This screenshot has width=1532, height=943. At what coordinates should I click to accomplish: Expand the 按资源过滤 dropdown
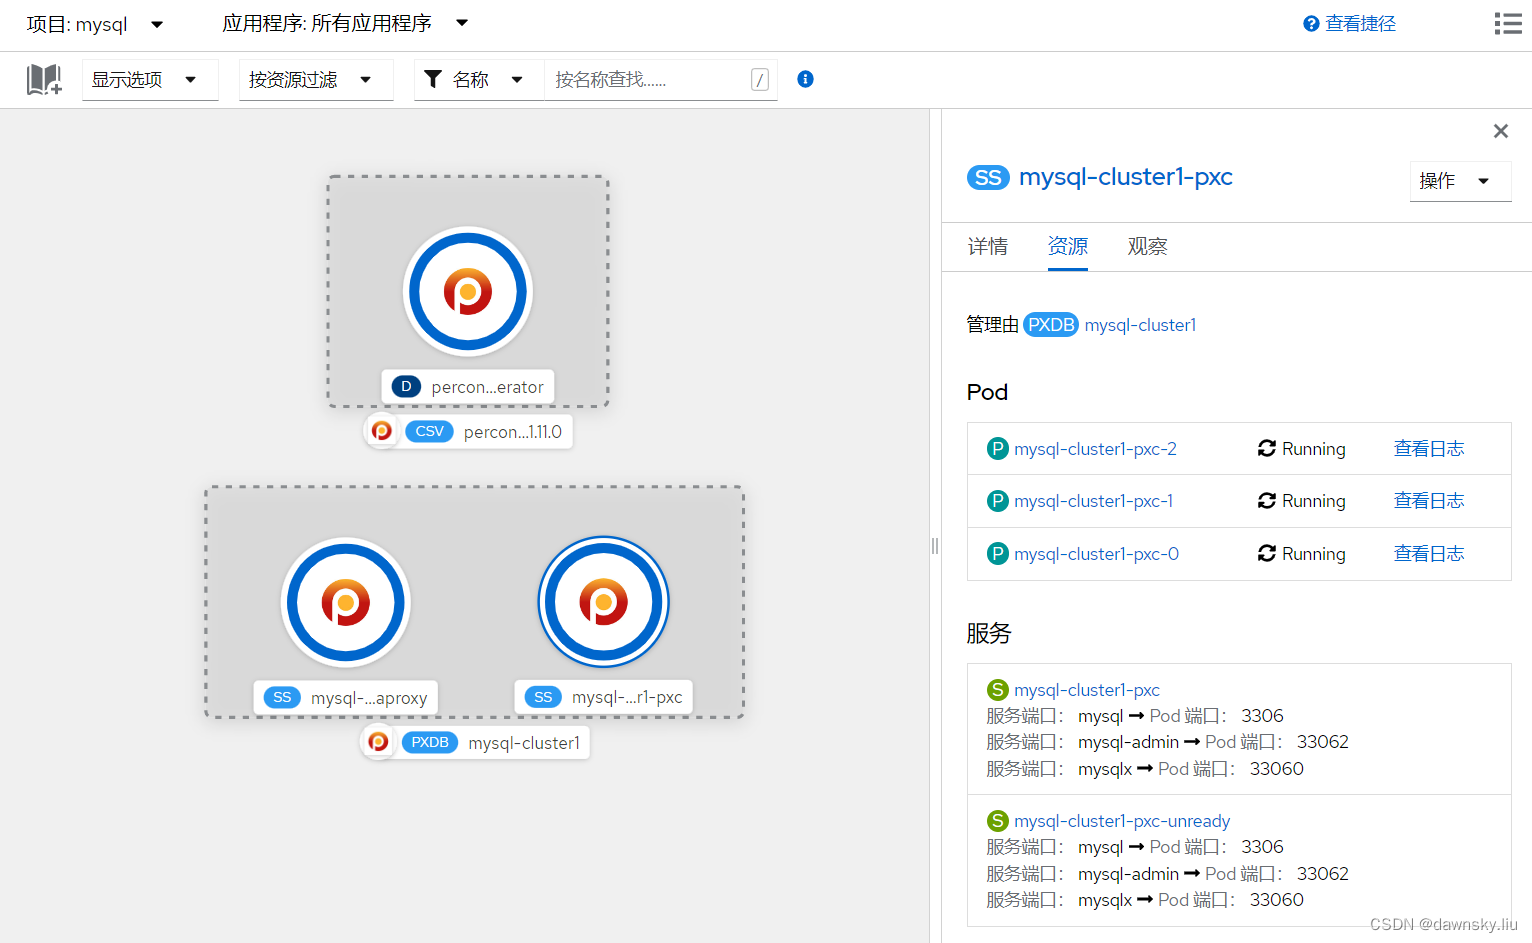(x=316, y=80)
